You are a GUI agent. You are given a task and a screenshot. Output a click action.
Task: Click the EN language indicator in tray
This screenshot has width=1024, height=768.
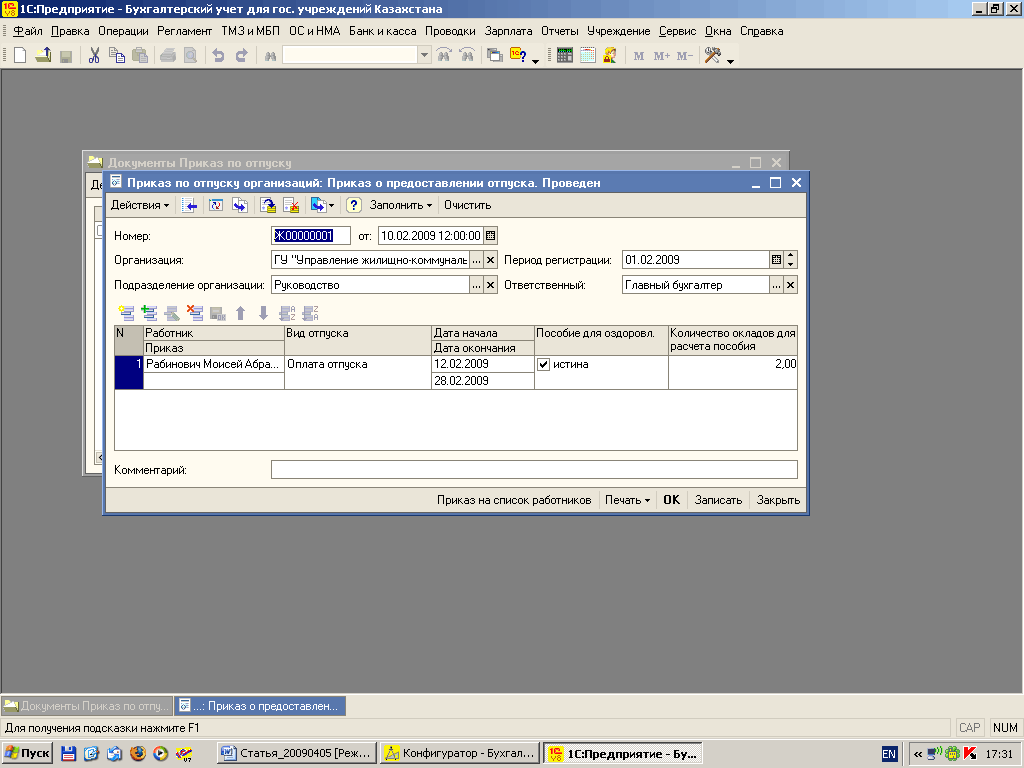coord(889,754)
